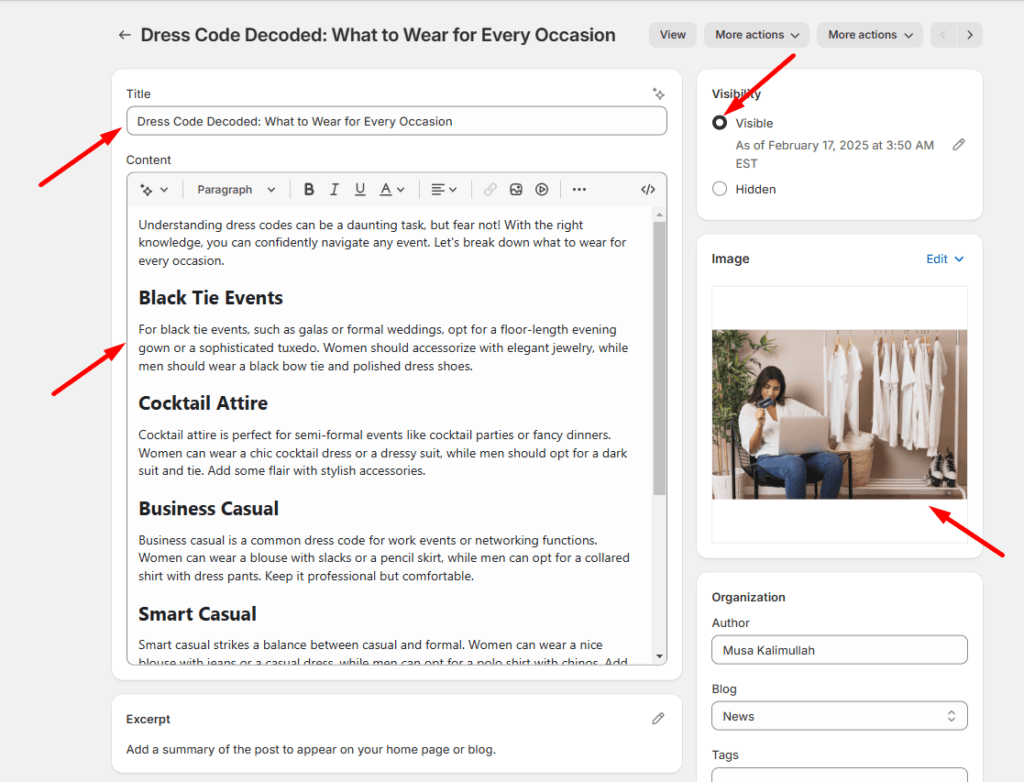Toggle italic formatting

(334, 189)
